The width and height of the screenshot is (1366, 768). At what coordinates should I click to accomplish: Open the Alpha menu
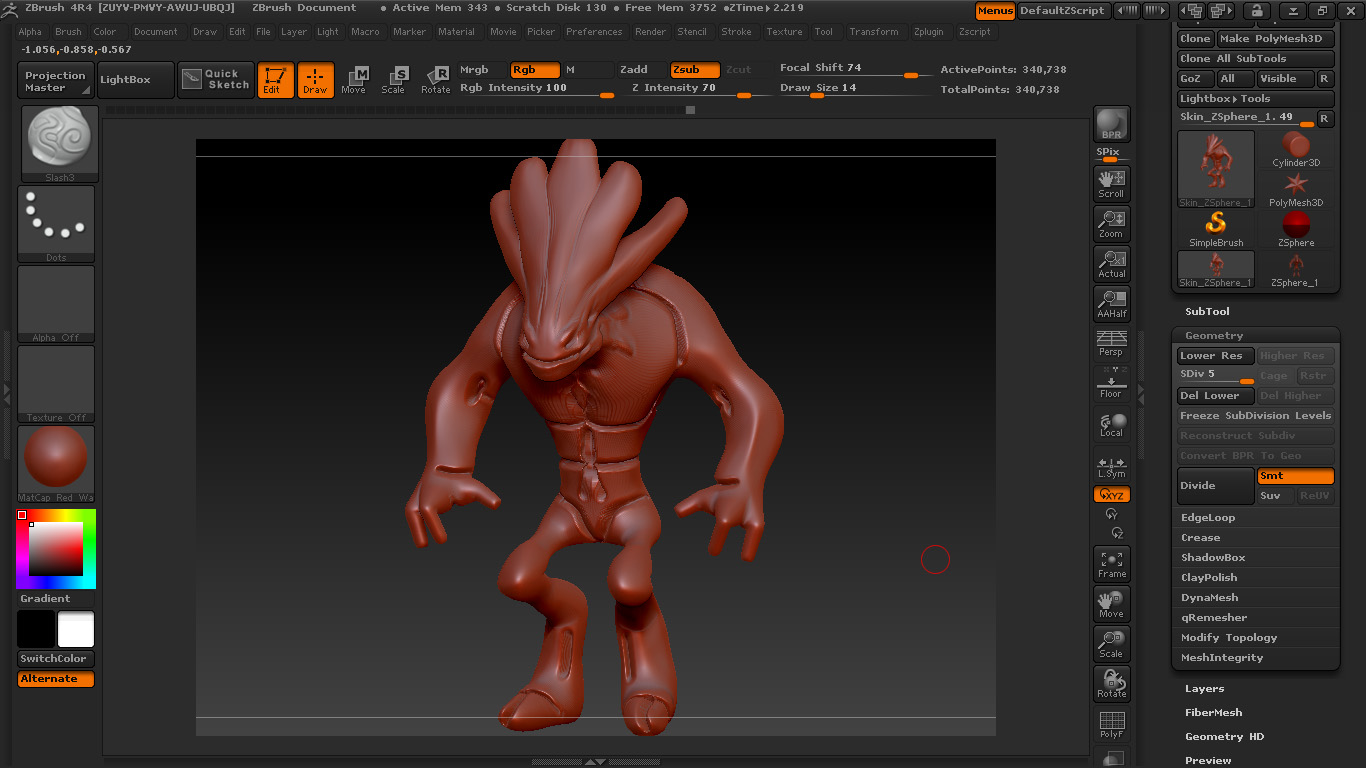coord(30,32)
